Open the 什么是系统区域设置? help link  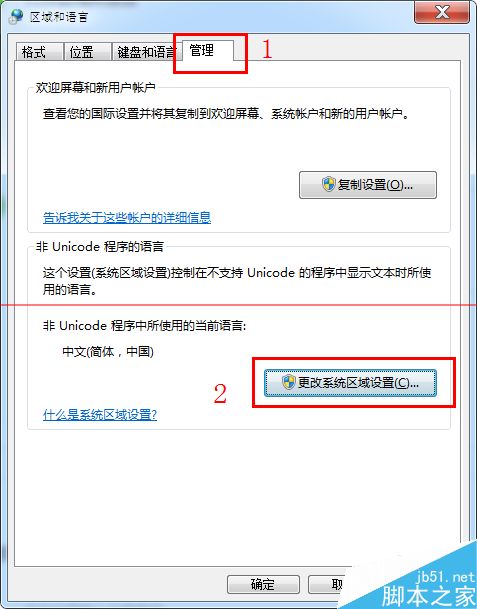(100, 415)
